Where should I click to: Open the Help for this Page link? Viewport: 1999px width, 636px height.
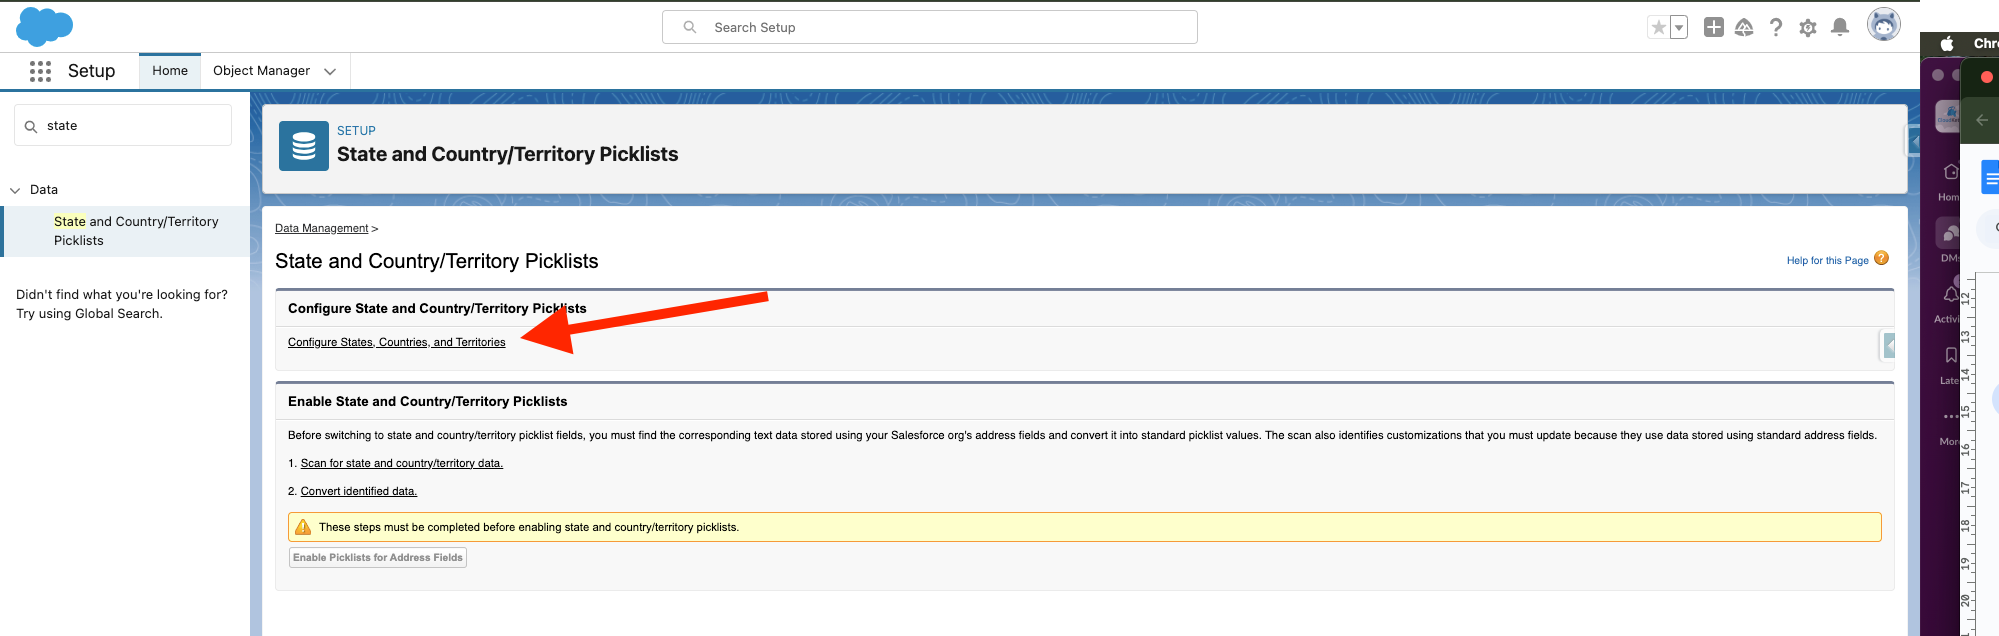pyautogui.click(x=1828, y=260)
